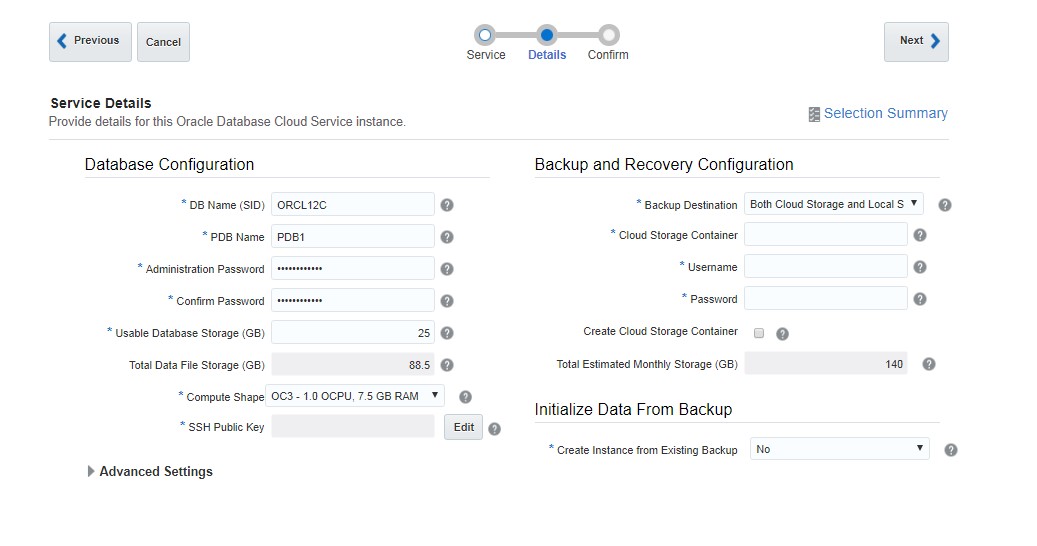Go to the Service wizard step
The width and height of the screenshot is (1037, 546).
(x=485, y=36)
